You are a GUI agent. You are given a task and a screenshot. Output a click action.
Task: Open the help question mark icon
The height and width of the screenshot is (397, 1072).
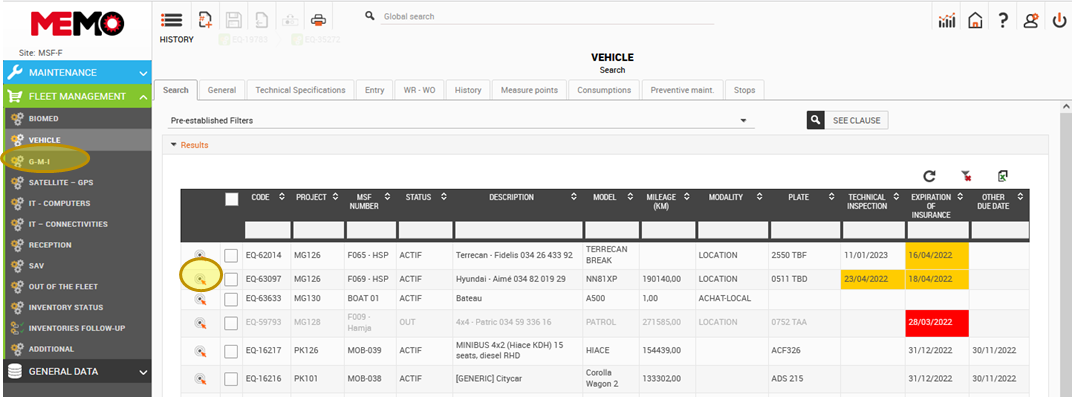point(1003,20)
